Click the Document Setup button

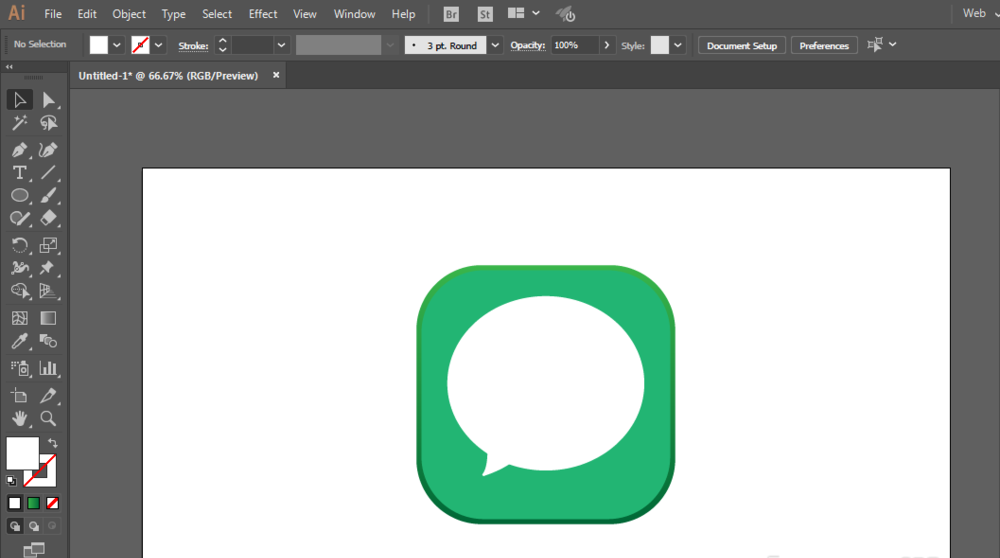tap(742, 45)
